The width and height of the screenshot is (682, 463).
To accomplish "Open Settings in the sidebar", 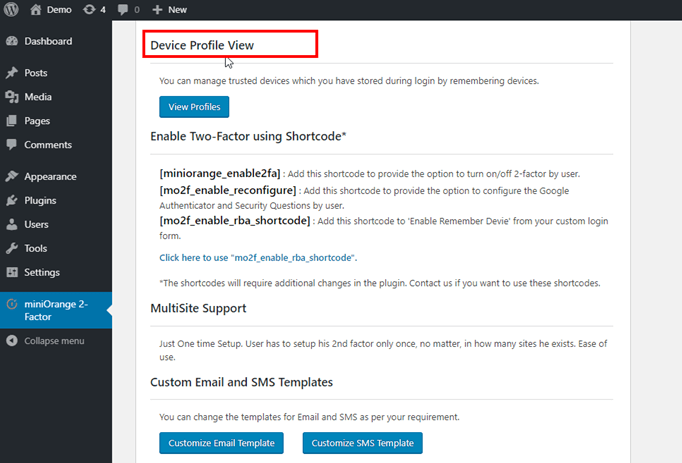I will tap(42, 272).
